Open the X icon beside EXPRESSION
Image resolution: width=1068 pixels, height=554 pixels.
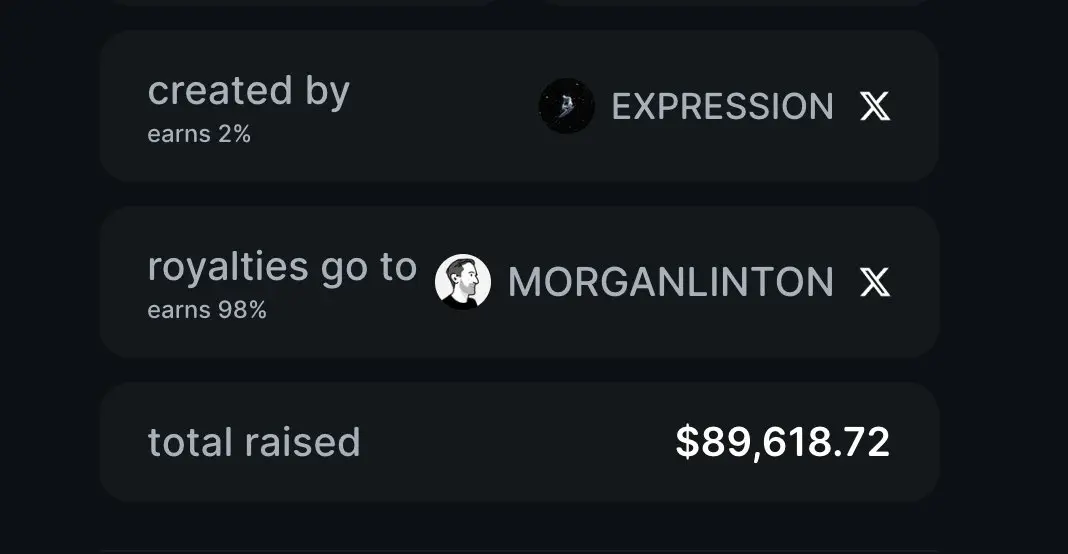[x=875, y=106]
